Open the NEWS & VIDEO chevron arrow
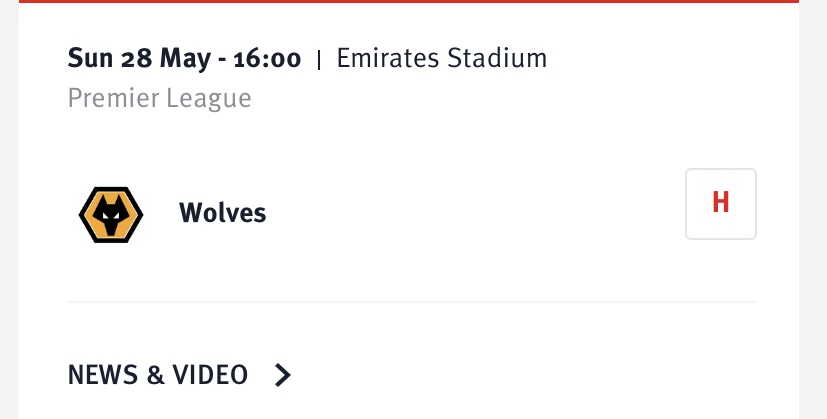This screenshot has width=827, height=419. pyautogui.click(x=283, y=375)
